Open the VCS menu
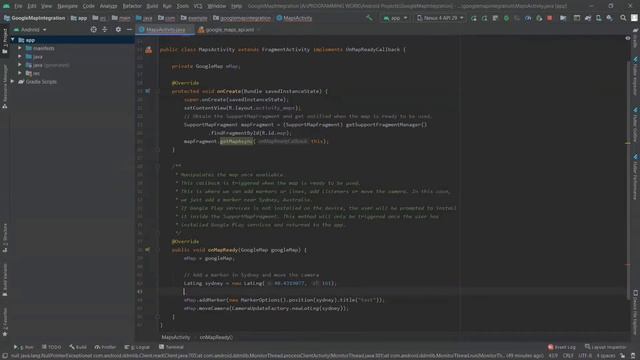Image resolution: width=640 pixels, height=360 pixels. click(x=198, y=6)
